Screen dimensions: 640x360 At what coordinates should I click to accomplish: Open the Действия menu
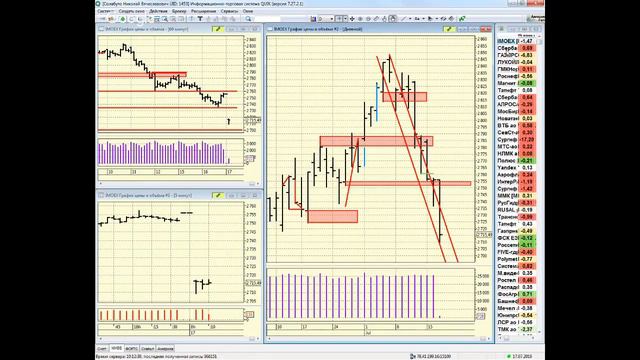pyautogui.click(x=158, y=11)
